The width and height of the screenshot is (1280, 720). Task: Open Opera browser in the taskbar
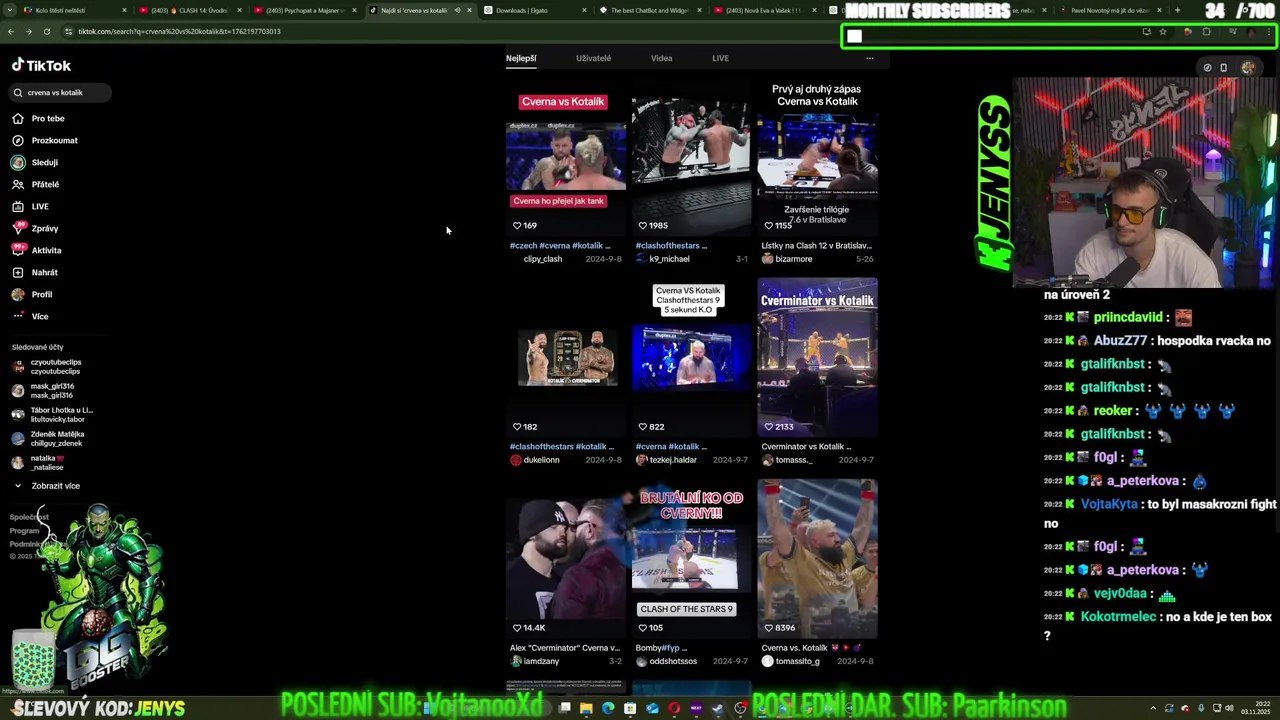pos(674,708)
